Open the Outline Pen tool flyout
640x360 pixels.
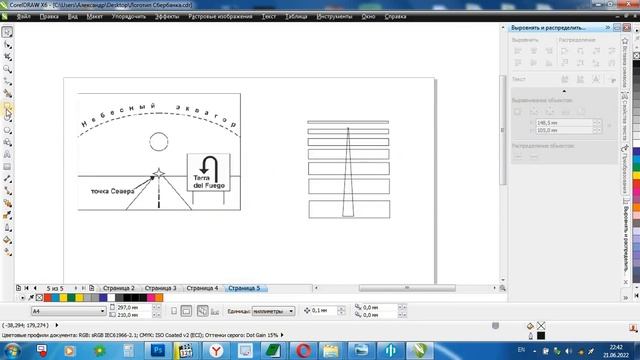(7, 228)
